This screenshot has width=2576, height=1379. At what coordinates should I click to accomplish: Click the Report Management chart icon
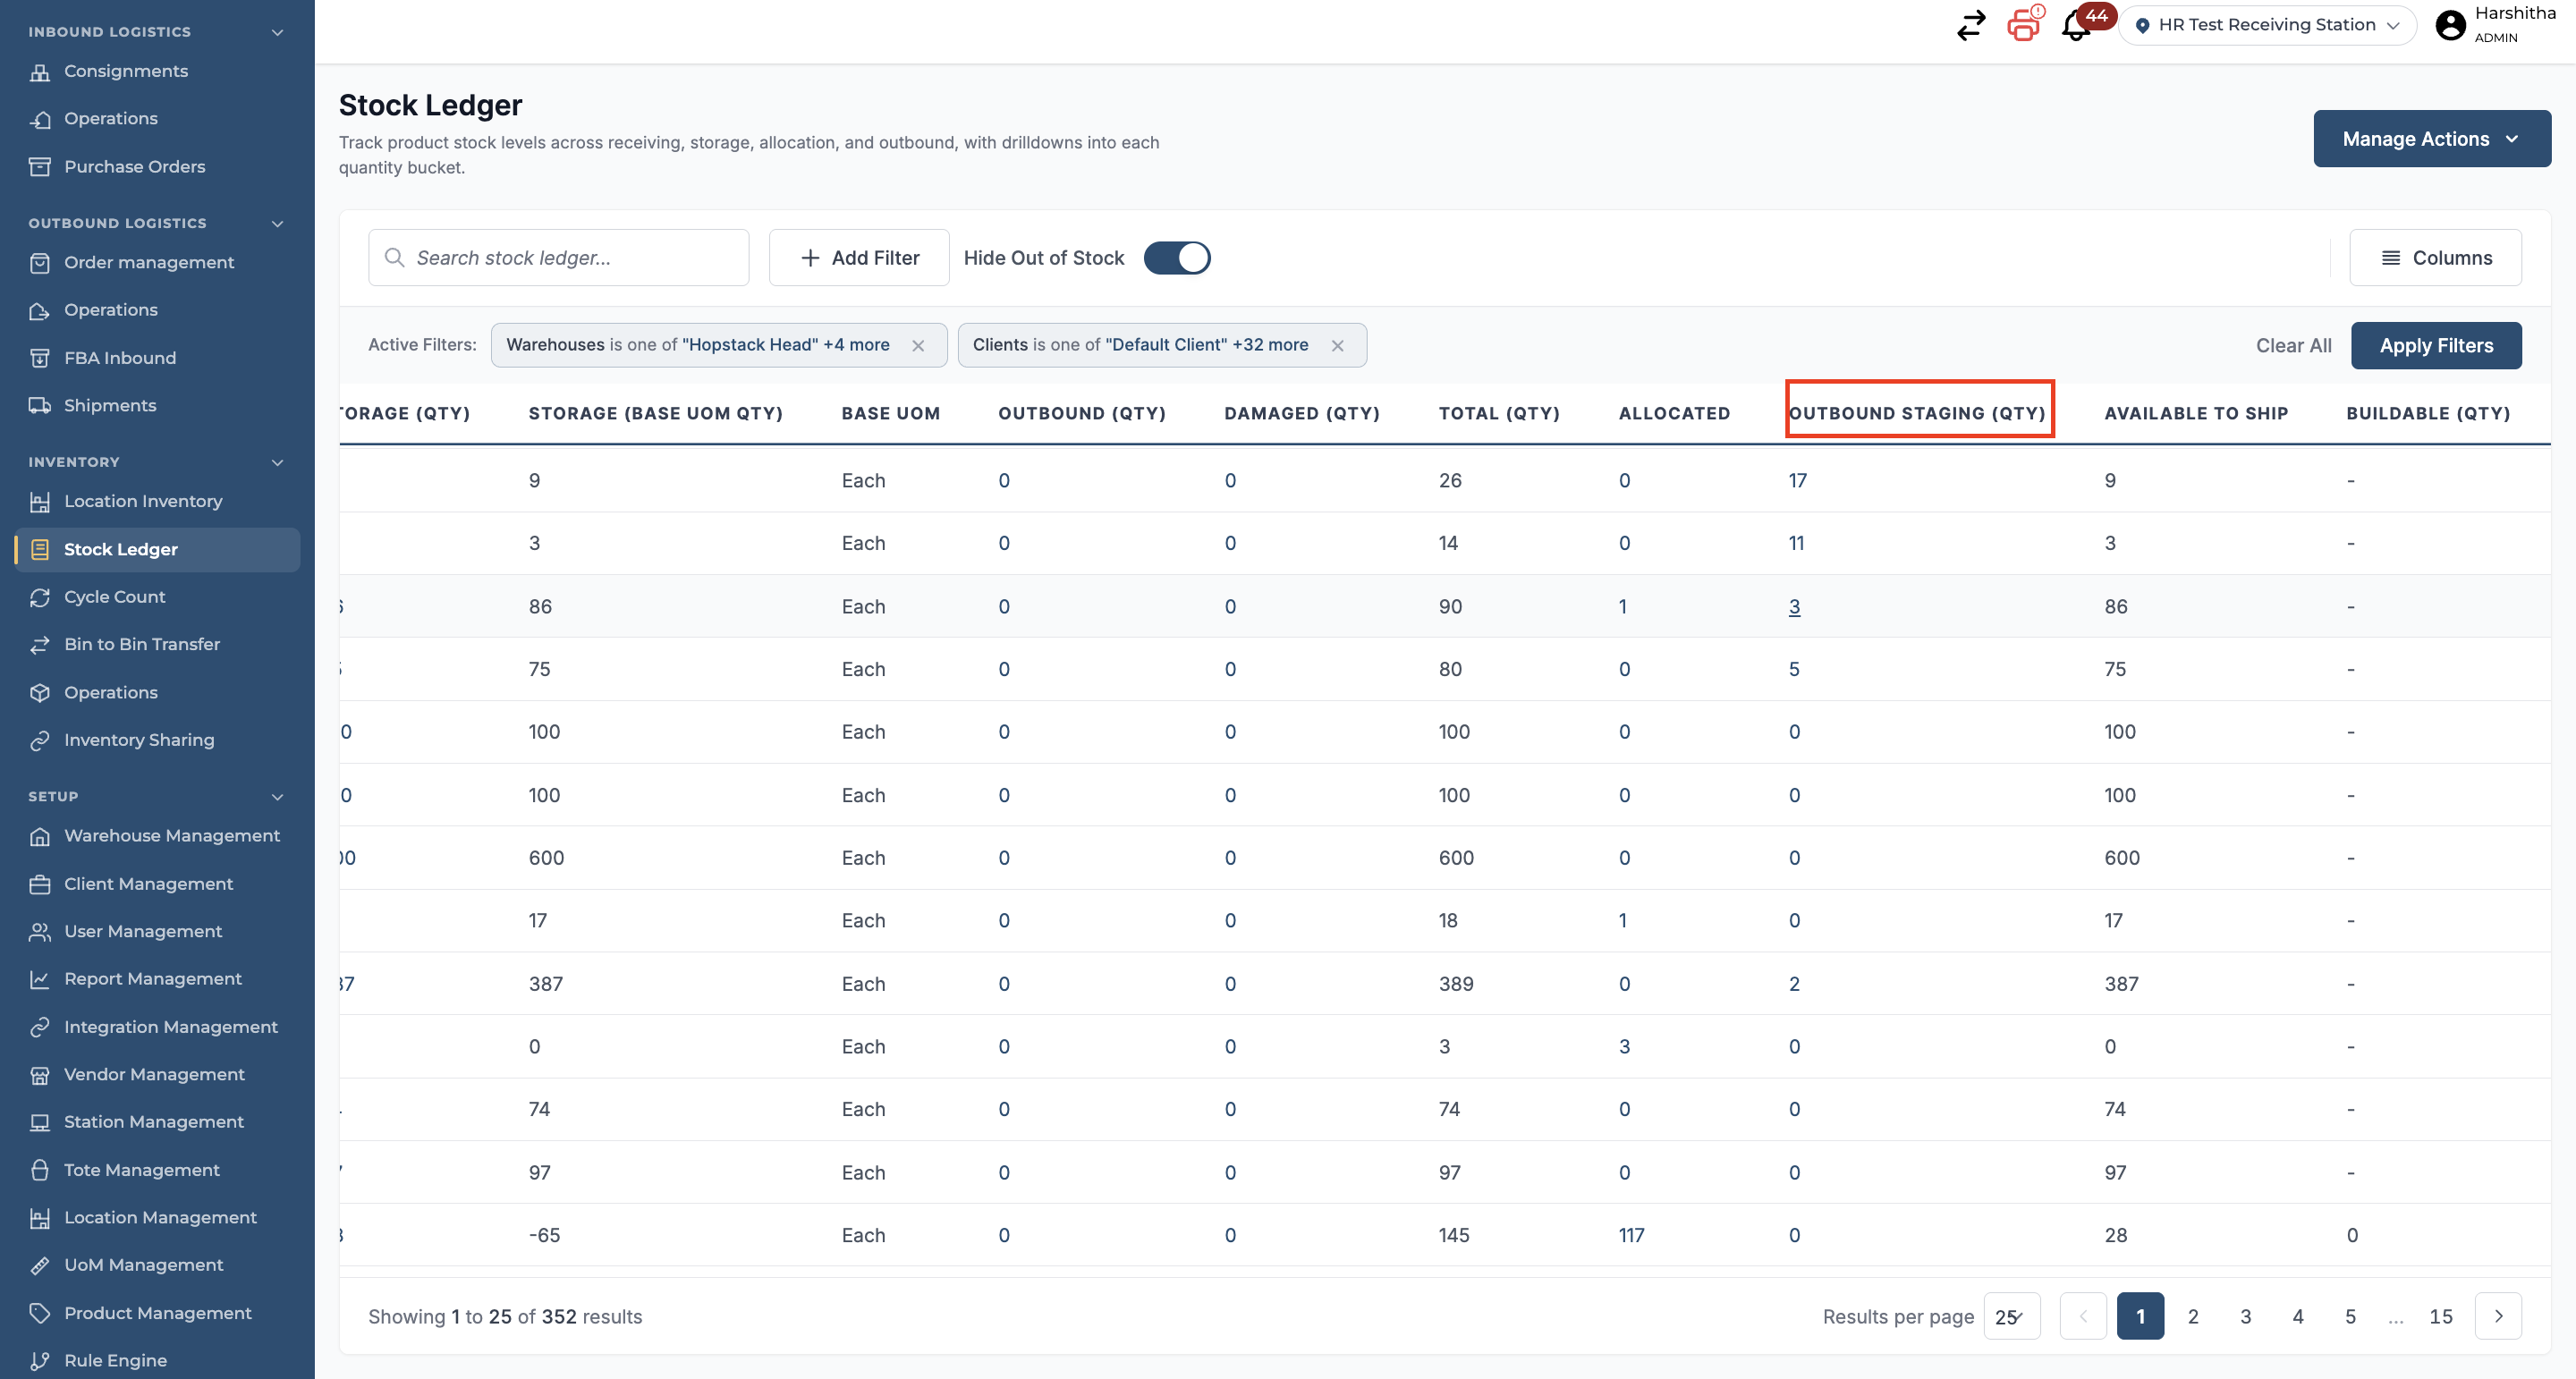[x=40, y=979]
